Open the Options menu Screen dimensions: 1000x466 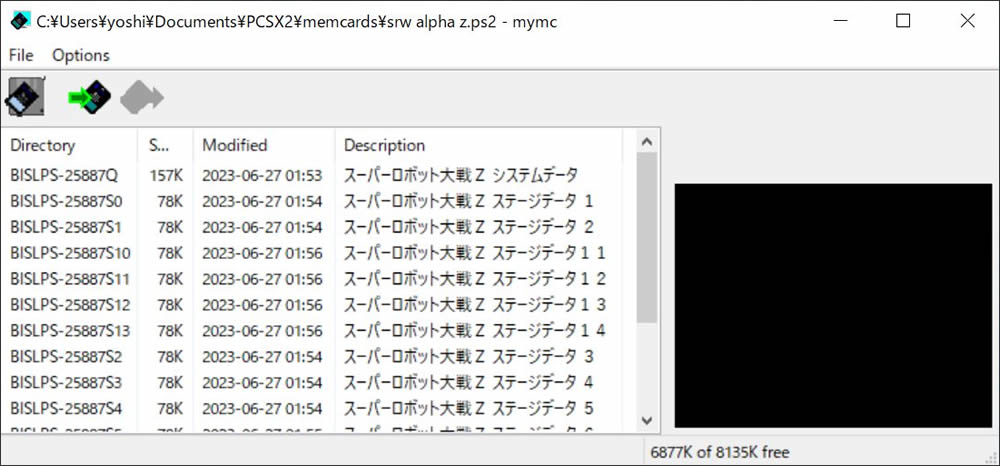point(81,55)
